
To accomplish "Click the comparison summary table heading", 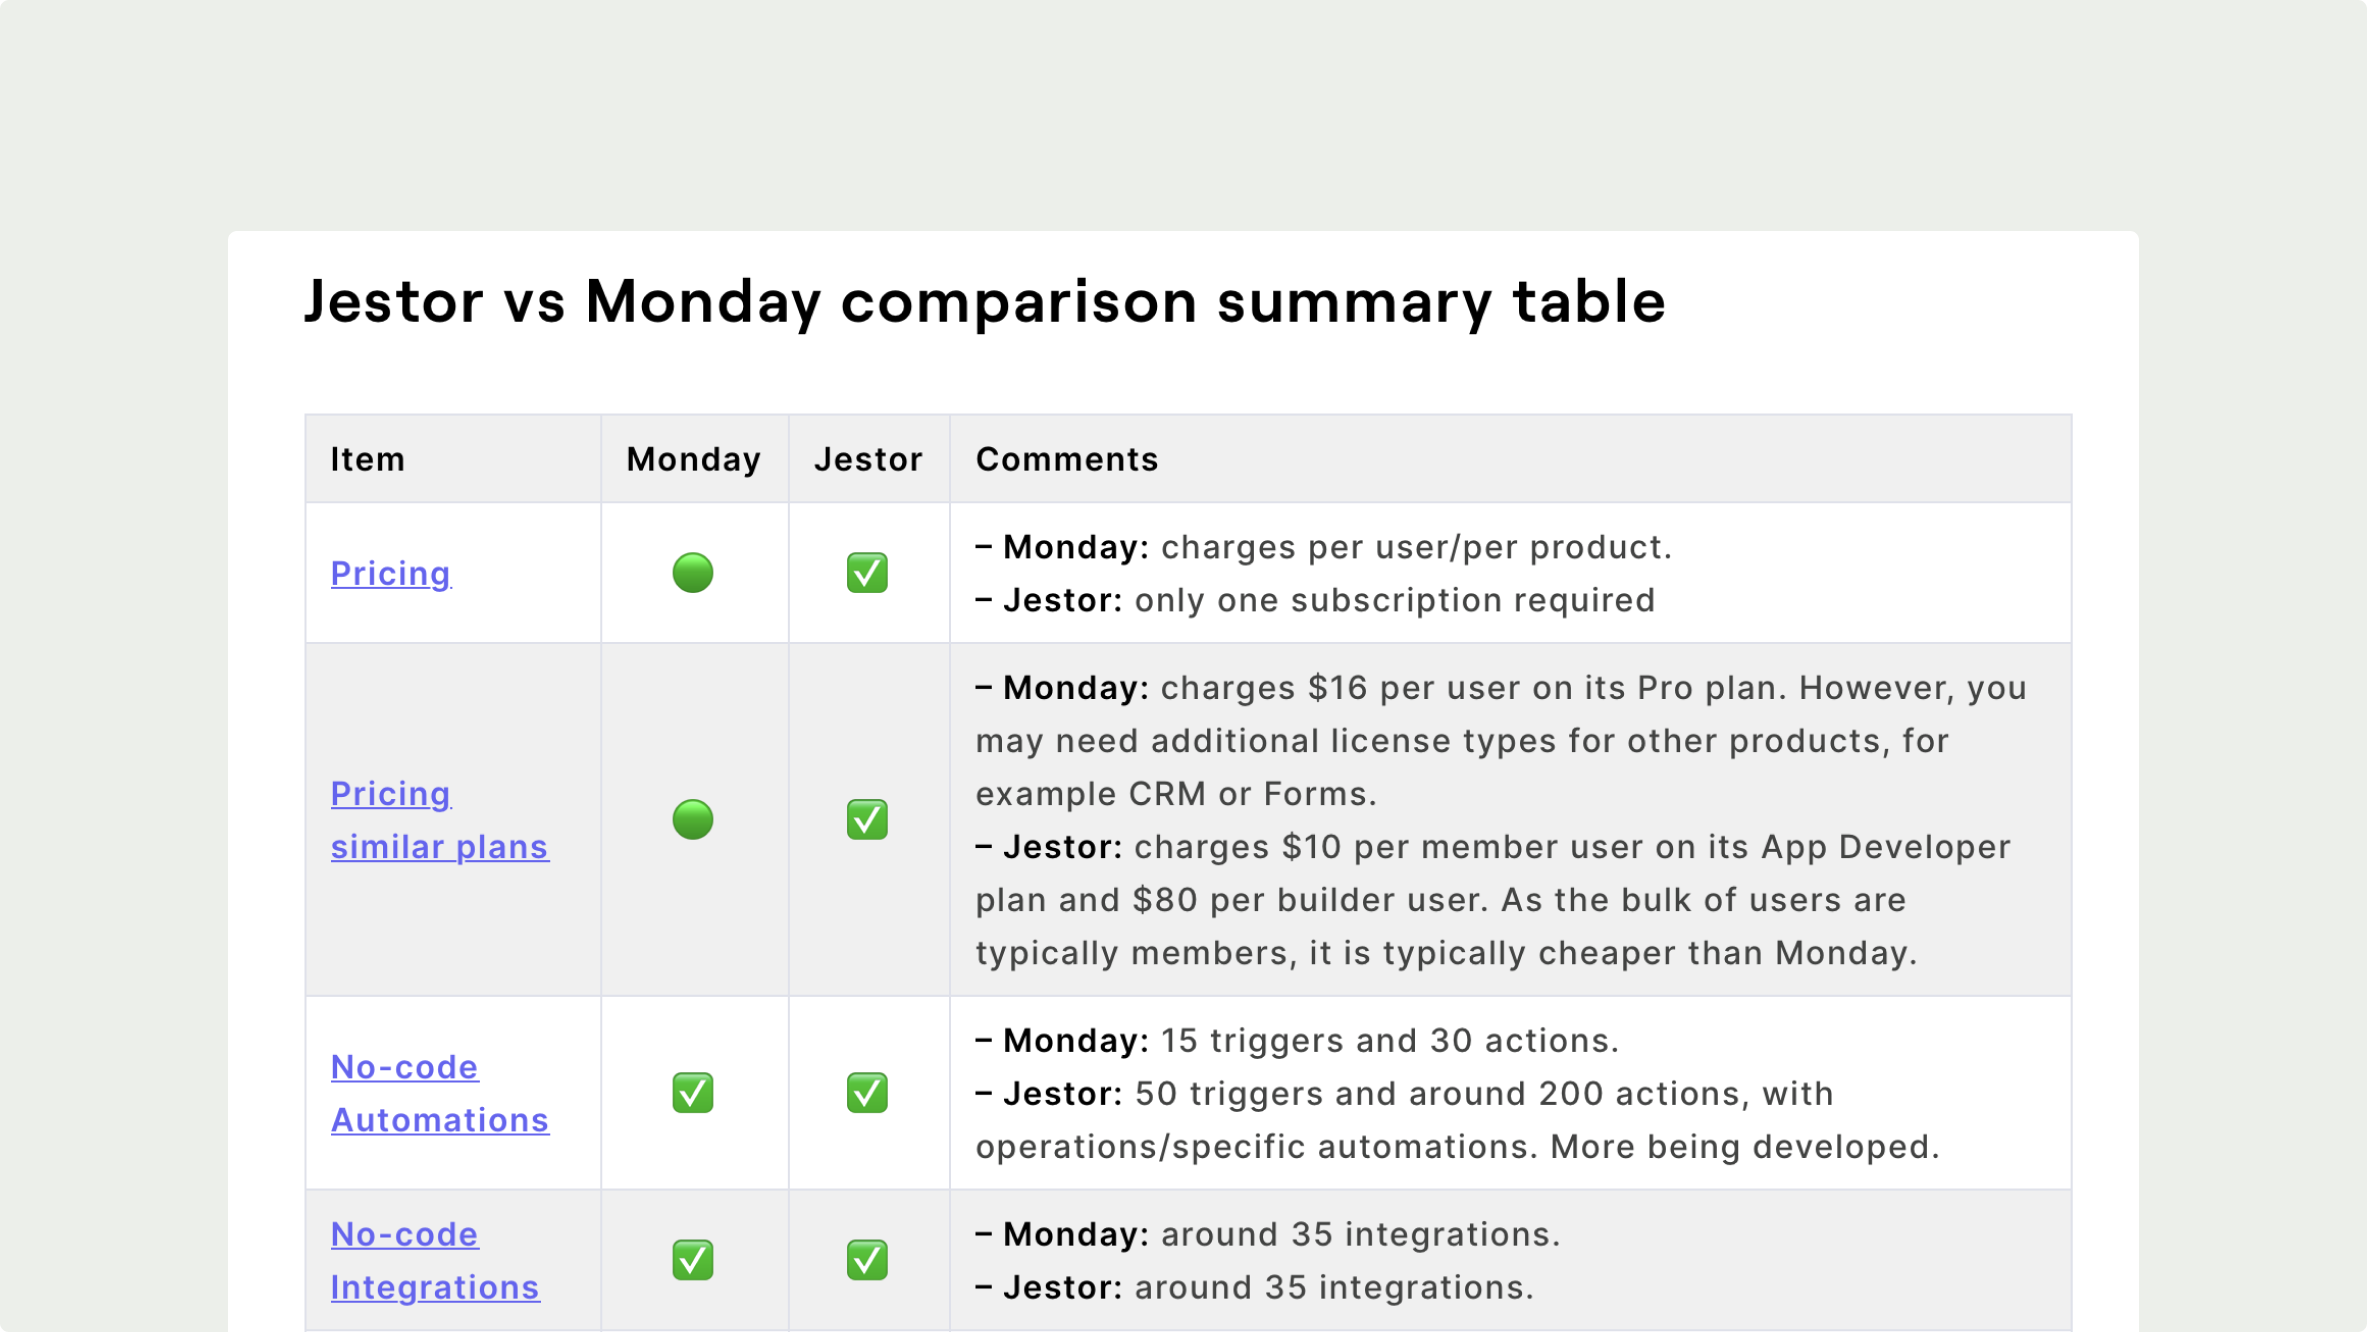I will [x=985, y=301].
